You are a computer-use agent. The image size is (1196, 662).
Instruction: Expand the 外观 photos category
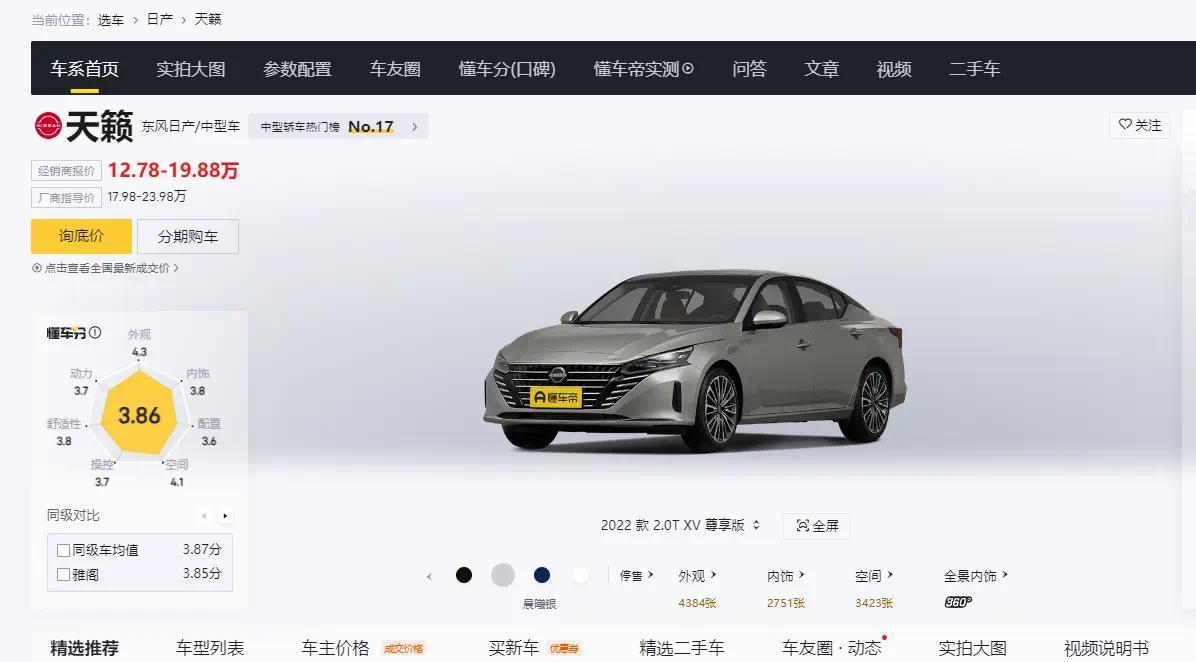(x=697, y=576)
